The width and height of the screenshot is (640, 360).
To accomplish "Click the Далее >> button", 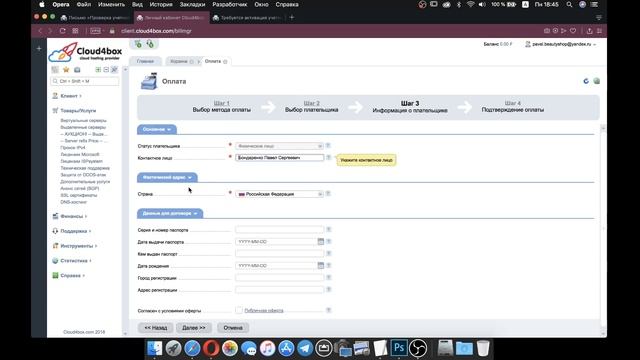I will [x=194, y=328].
